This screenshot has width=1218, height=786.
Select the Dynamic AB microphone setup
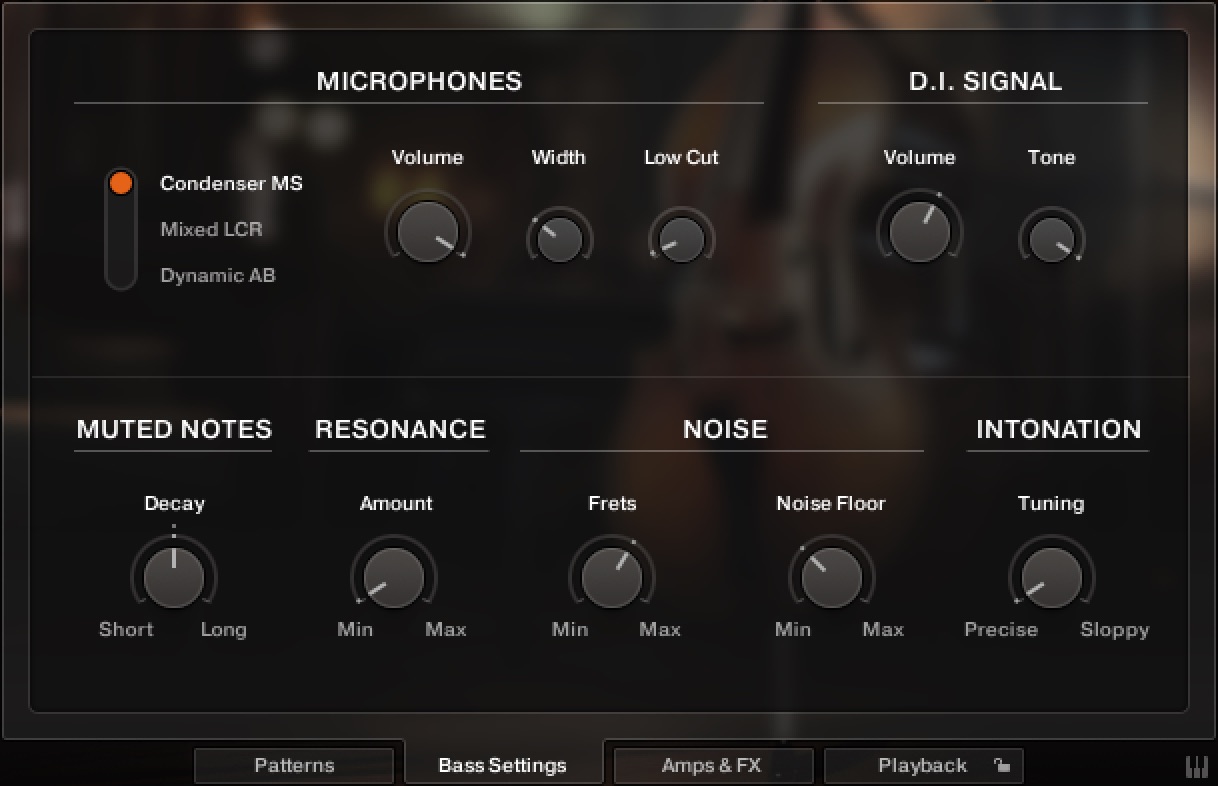(216, 275)
